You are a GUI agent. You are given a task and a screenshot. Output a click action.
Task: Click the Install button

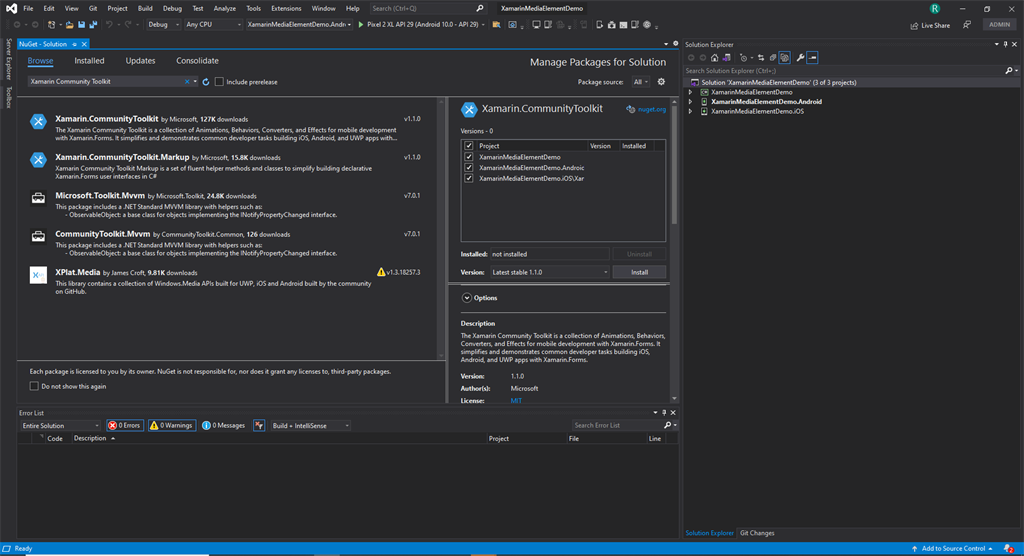pos(639,272)
